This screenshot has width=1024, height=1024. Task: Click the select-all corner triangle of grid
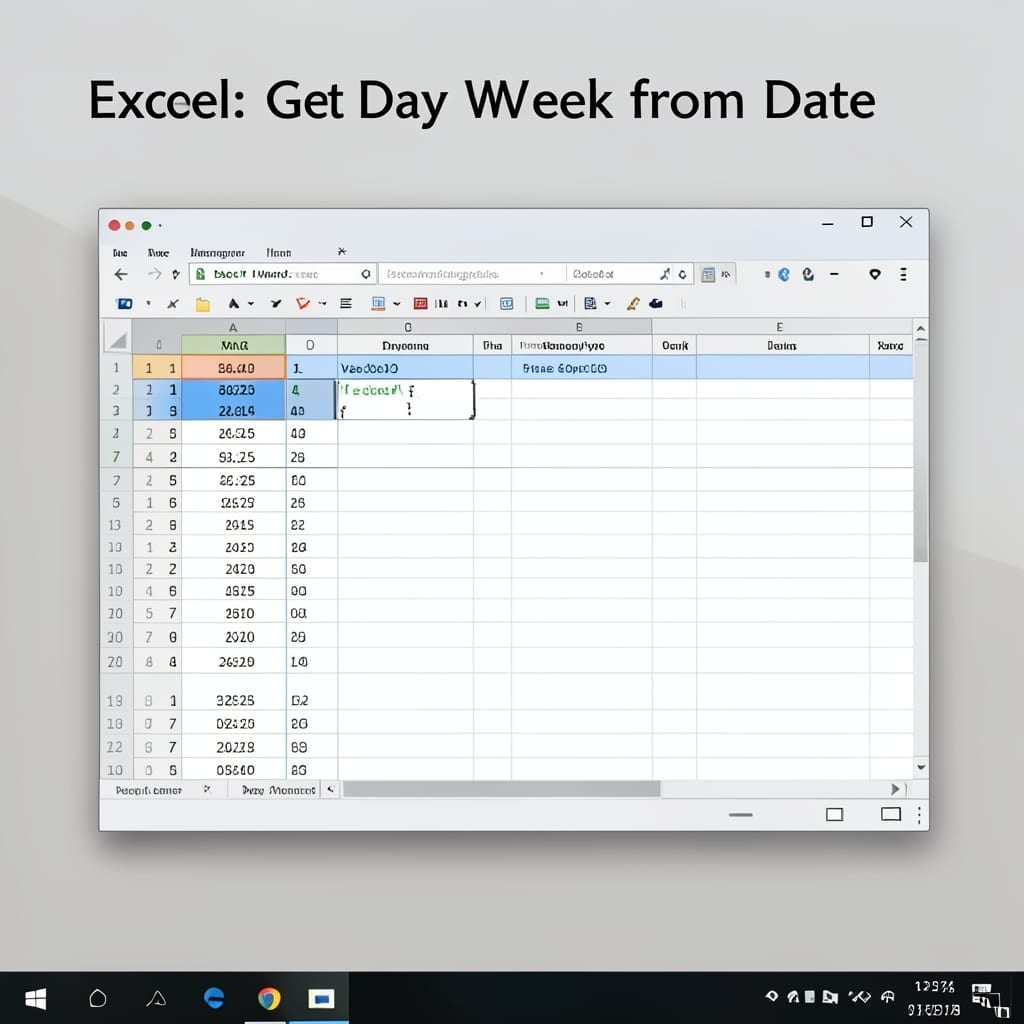point(118,340)
